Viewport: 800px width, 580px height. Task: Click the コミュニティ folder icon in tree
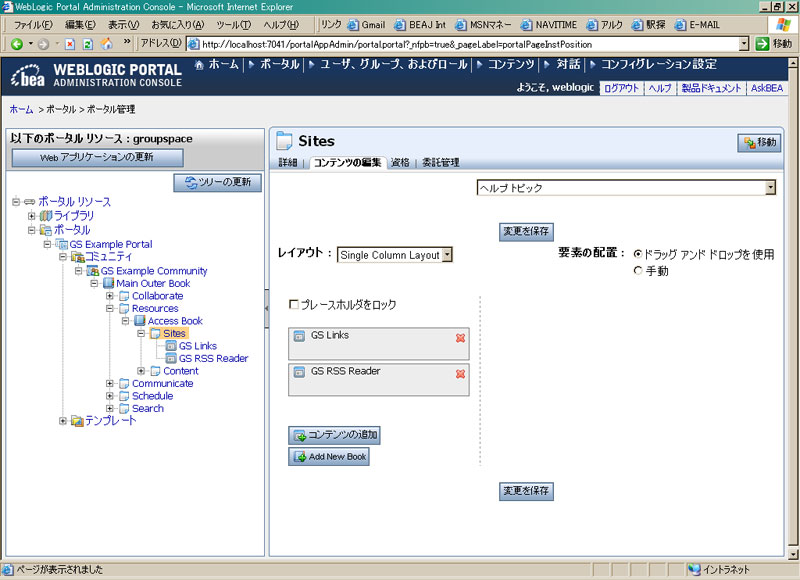click(78, 257)
